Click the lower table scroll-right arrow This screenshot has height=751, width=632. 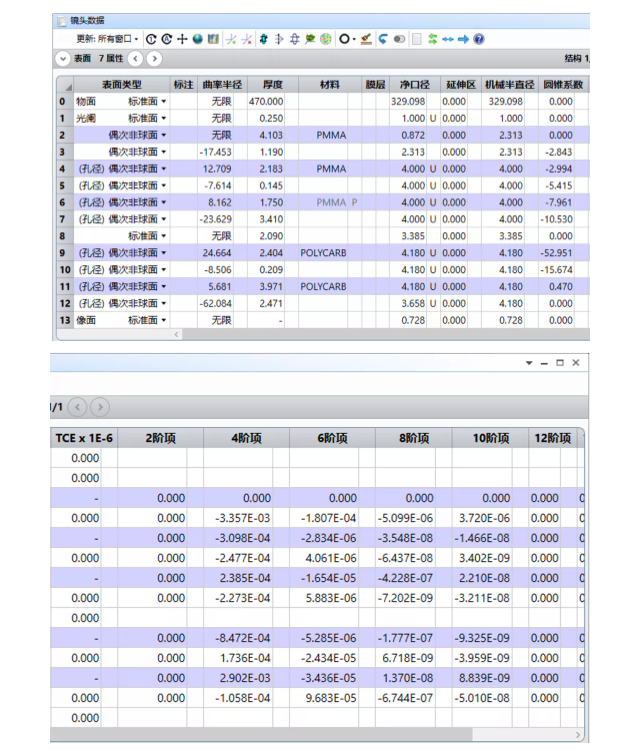(578, 735)
